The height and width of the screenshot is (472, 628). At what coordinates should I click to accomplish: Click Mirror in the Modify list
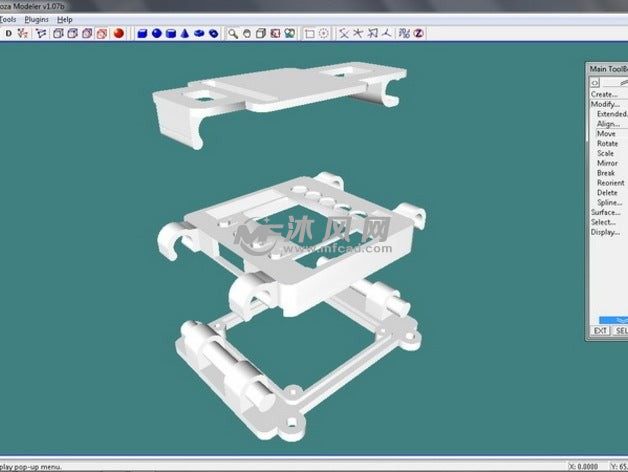click(x=607, y=163)
